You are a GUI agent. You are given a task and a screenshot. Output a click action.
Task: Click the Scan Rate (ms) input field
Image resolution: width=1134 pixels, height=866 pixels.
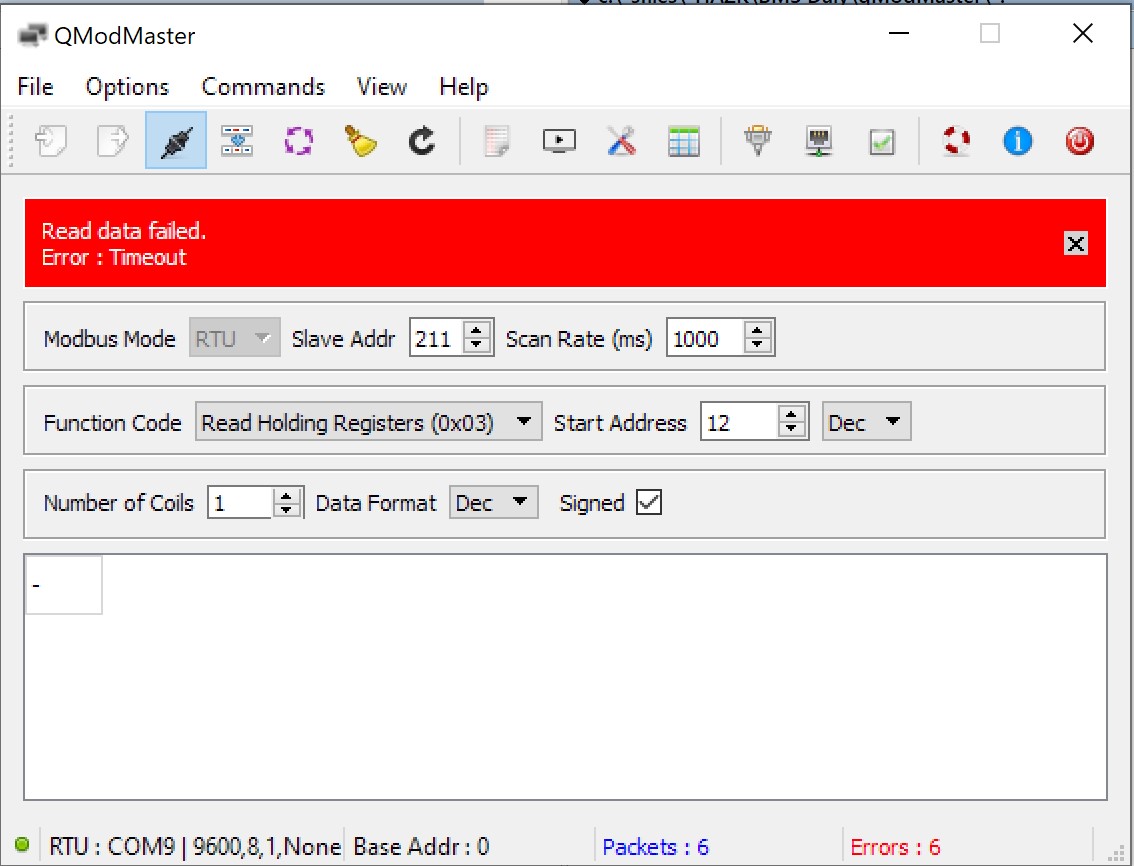pos(706,338)
